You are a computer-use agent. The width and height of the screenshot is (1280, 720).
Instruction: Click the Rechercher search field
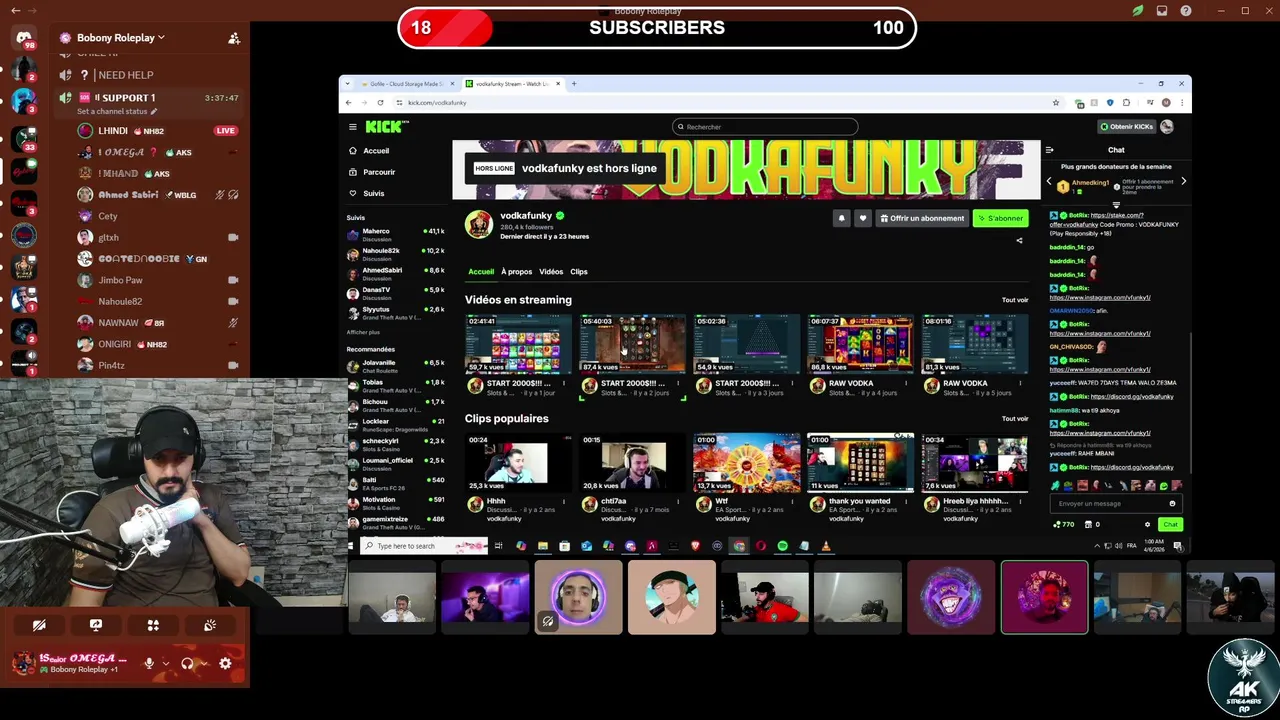[765, 127]
